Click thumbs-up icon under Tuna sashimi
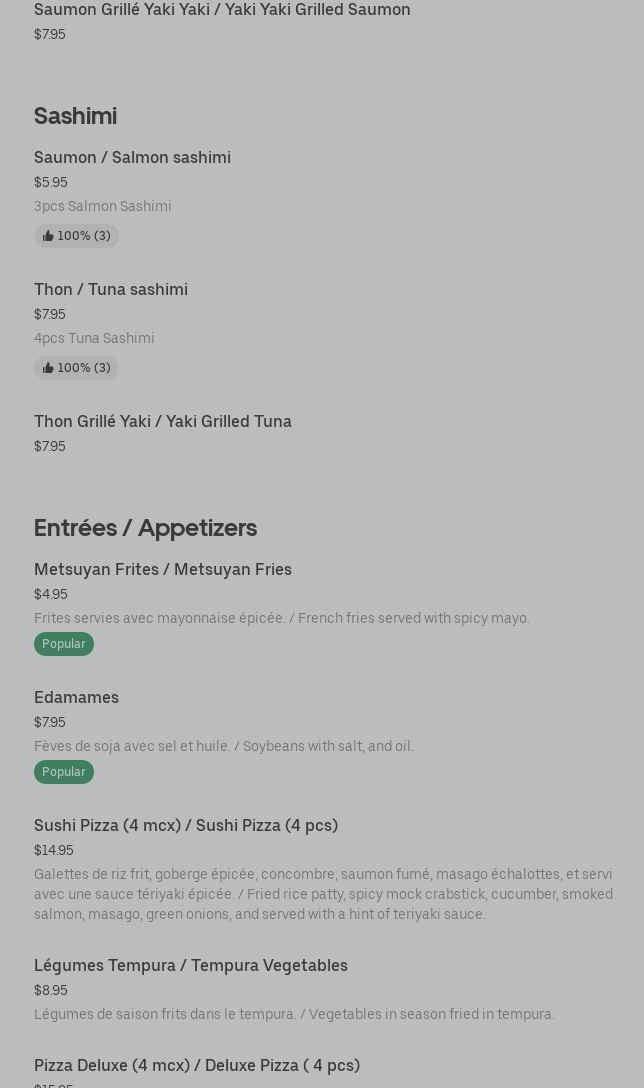 pyautogui.click(x=48, y=368)
